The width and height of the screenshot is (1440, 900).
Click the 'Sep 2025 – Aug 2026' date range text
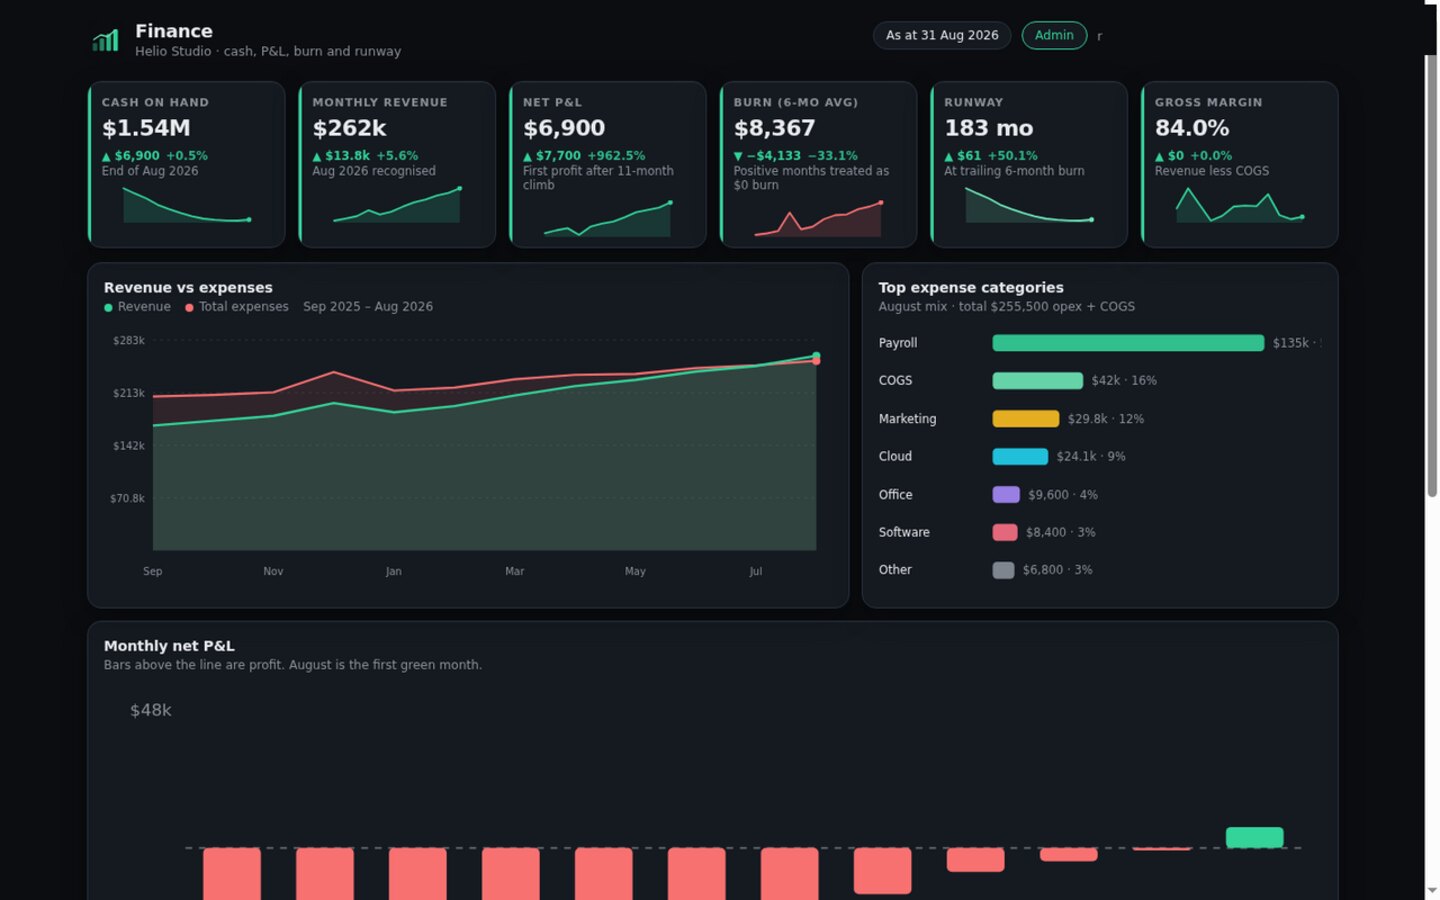pyautogui.click(x=368, y=307)
